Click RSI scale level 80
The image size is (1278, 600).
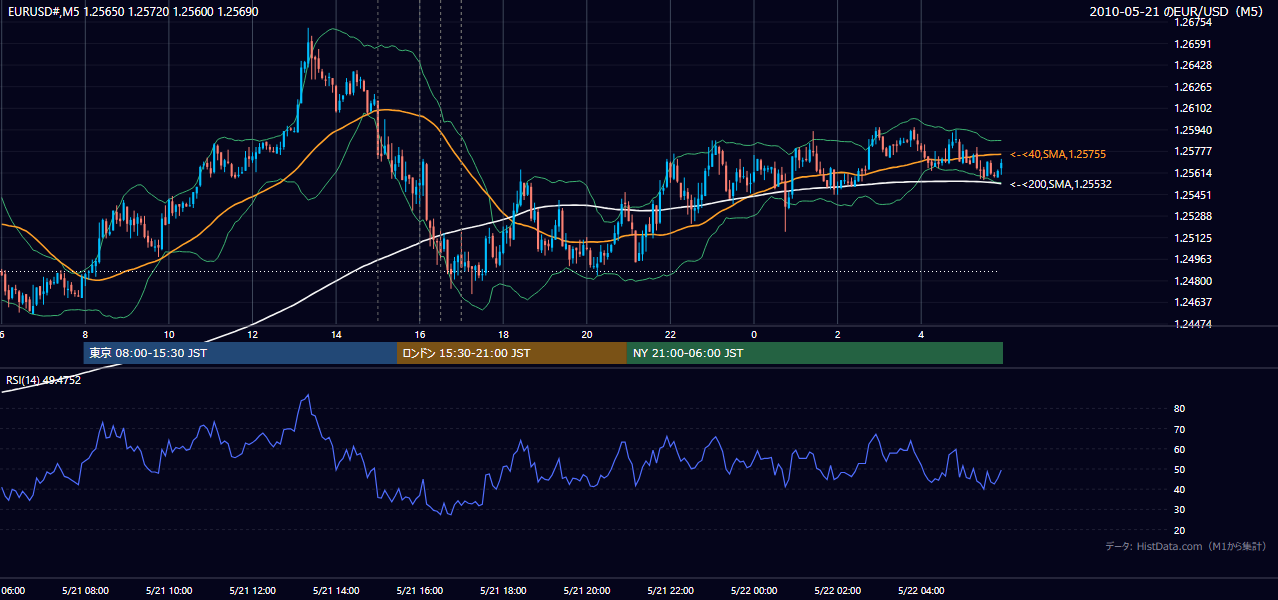[1179, 409]
